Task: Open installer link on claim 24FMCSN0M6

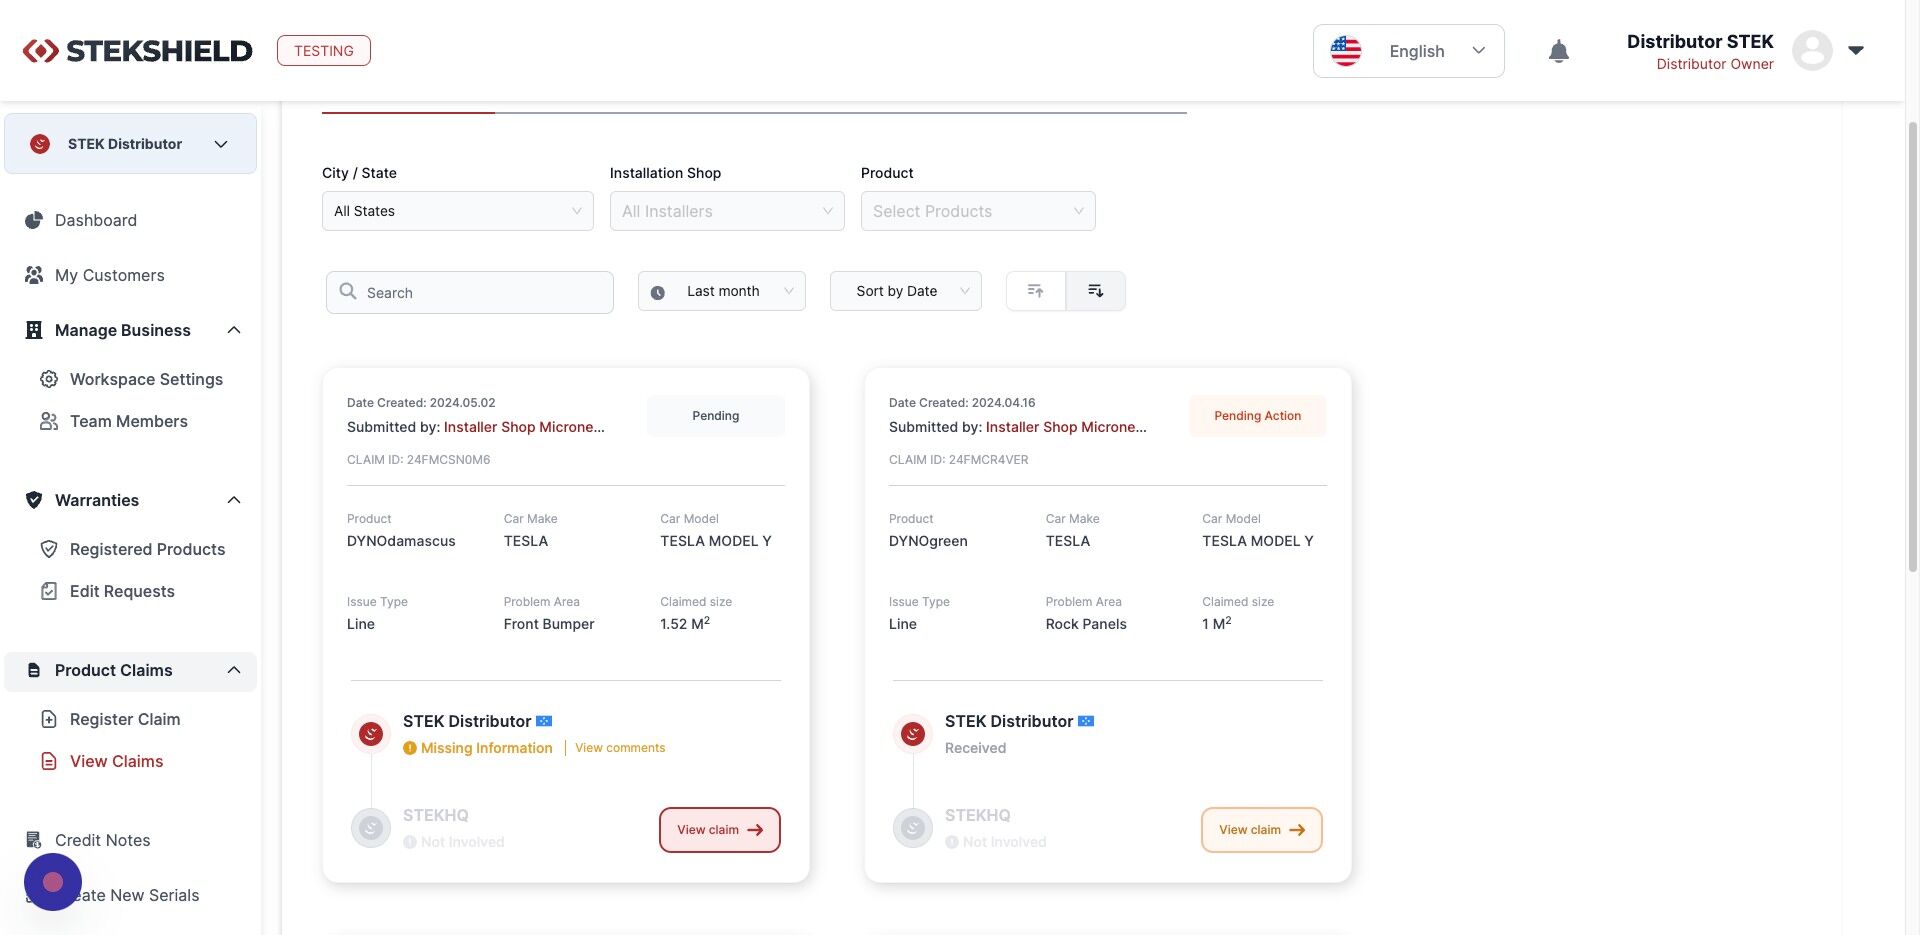Action: 524,427
